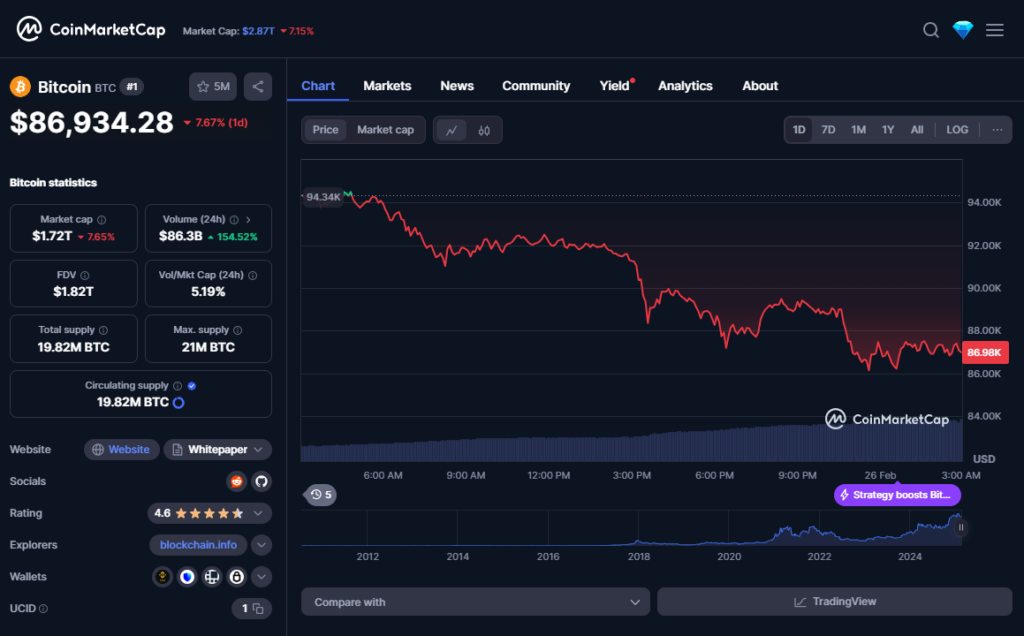Open the search icon in header
This screenshot has height=636, width=1024.
(x=931, y=30)
